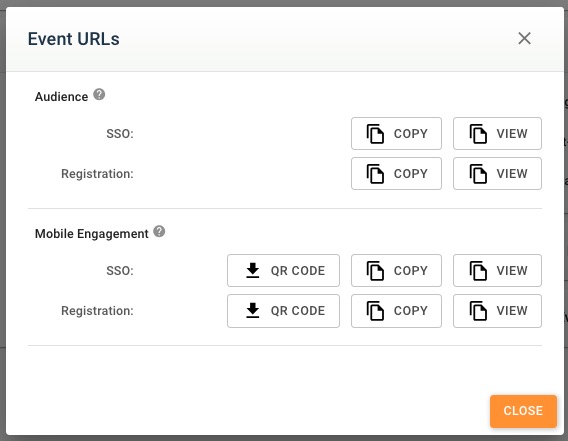Select the Audience section heading
This screenshot has width=568, height=441.
pos(61,97)
